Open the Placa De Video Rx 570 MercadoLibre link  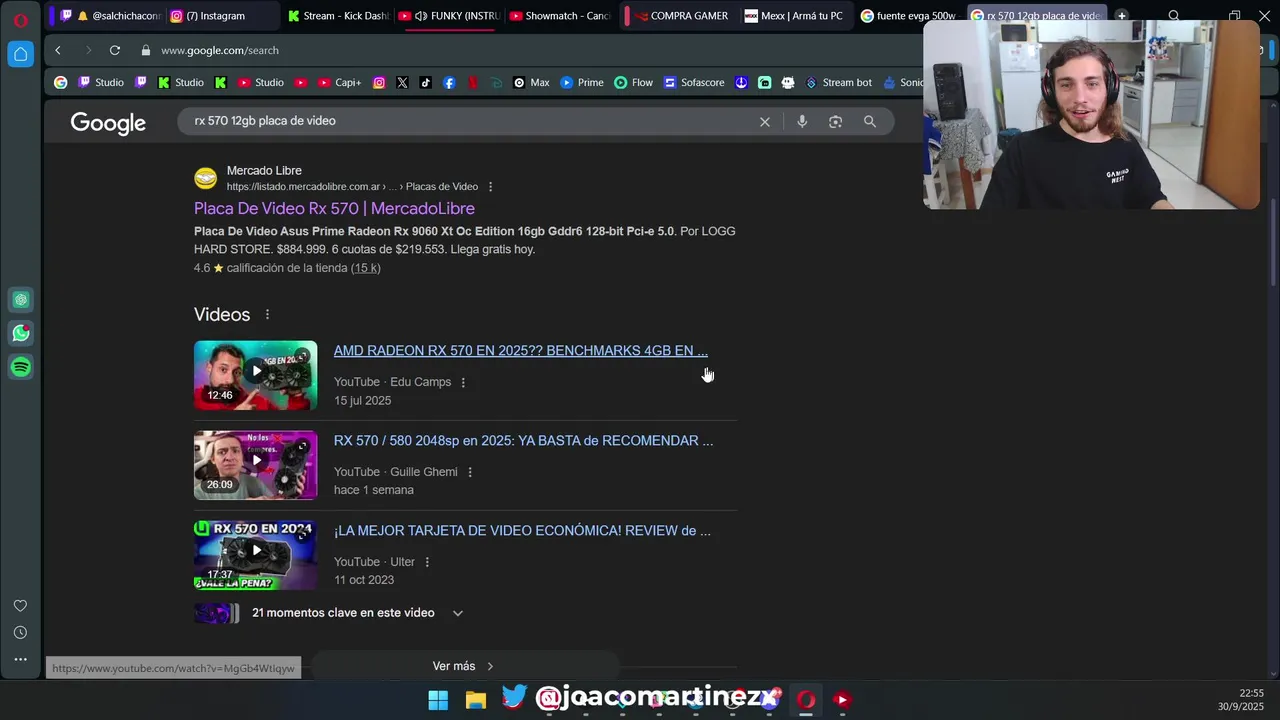334,208
